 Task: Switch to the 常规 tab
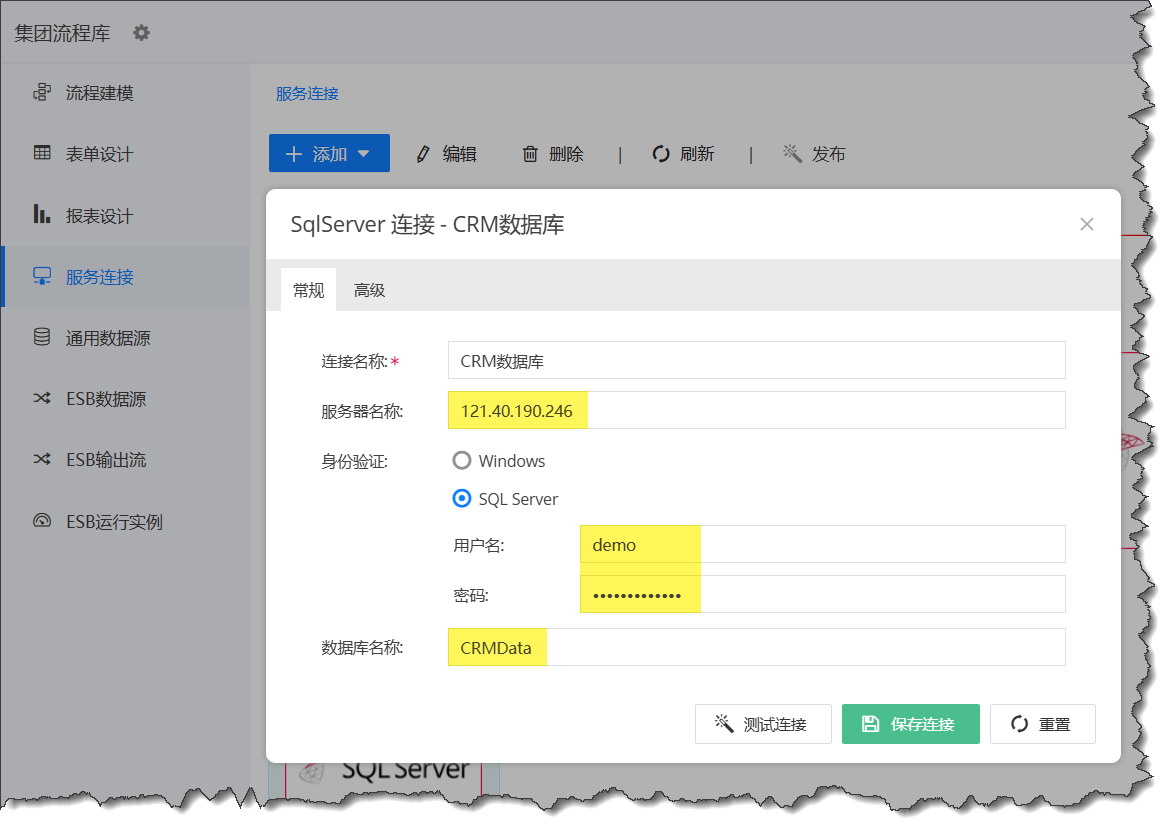308,290
